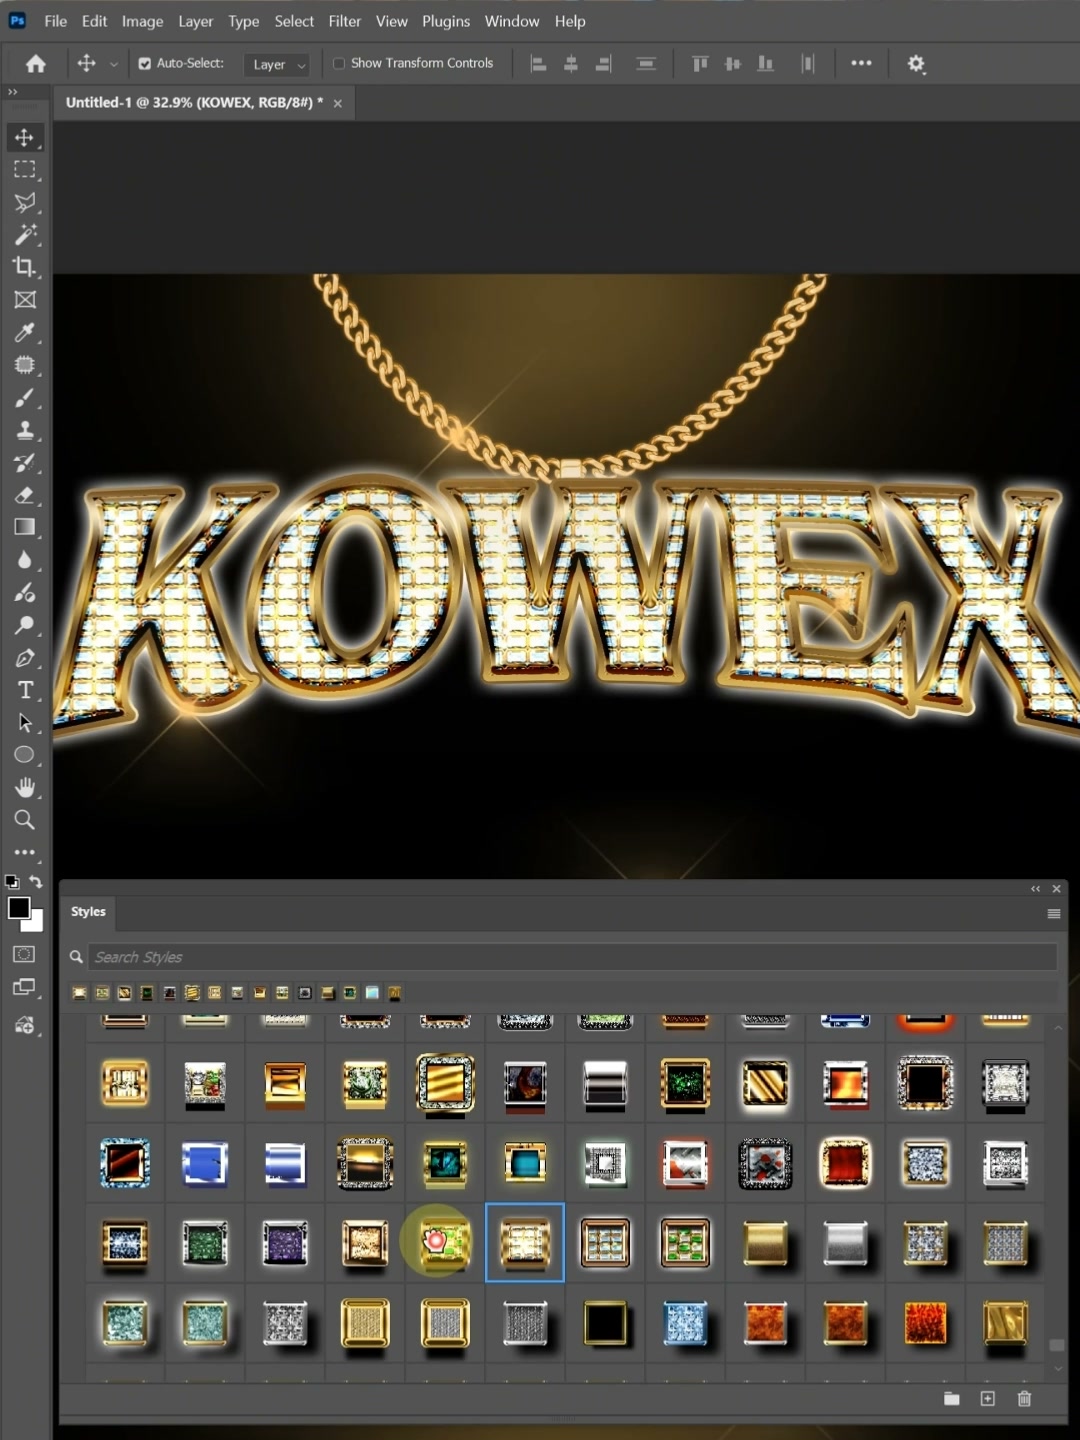Close the Untitled-1 document tab

338,103
